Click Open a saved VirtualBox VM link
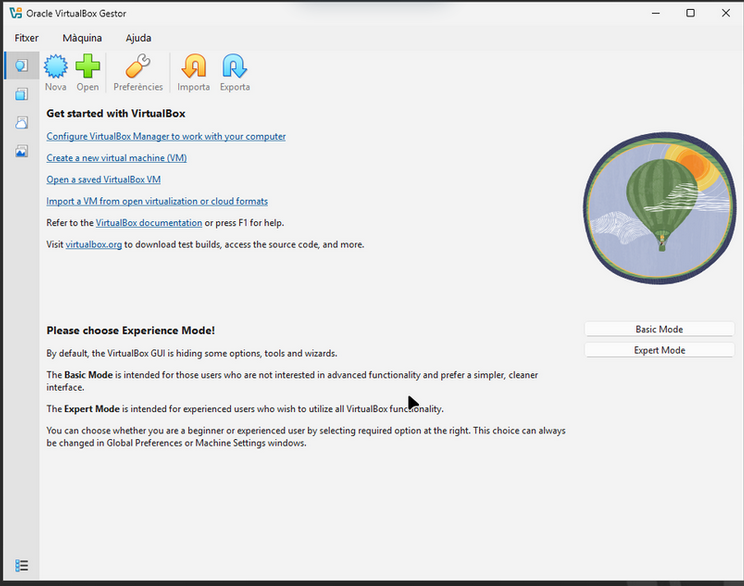Viewport: 744px width, 586px height. click(103, 180)
